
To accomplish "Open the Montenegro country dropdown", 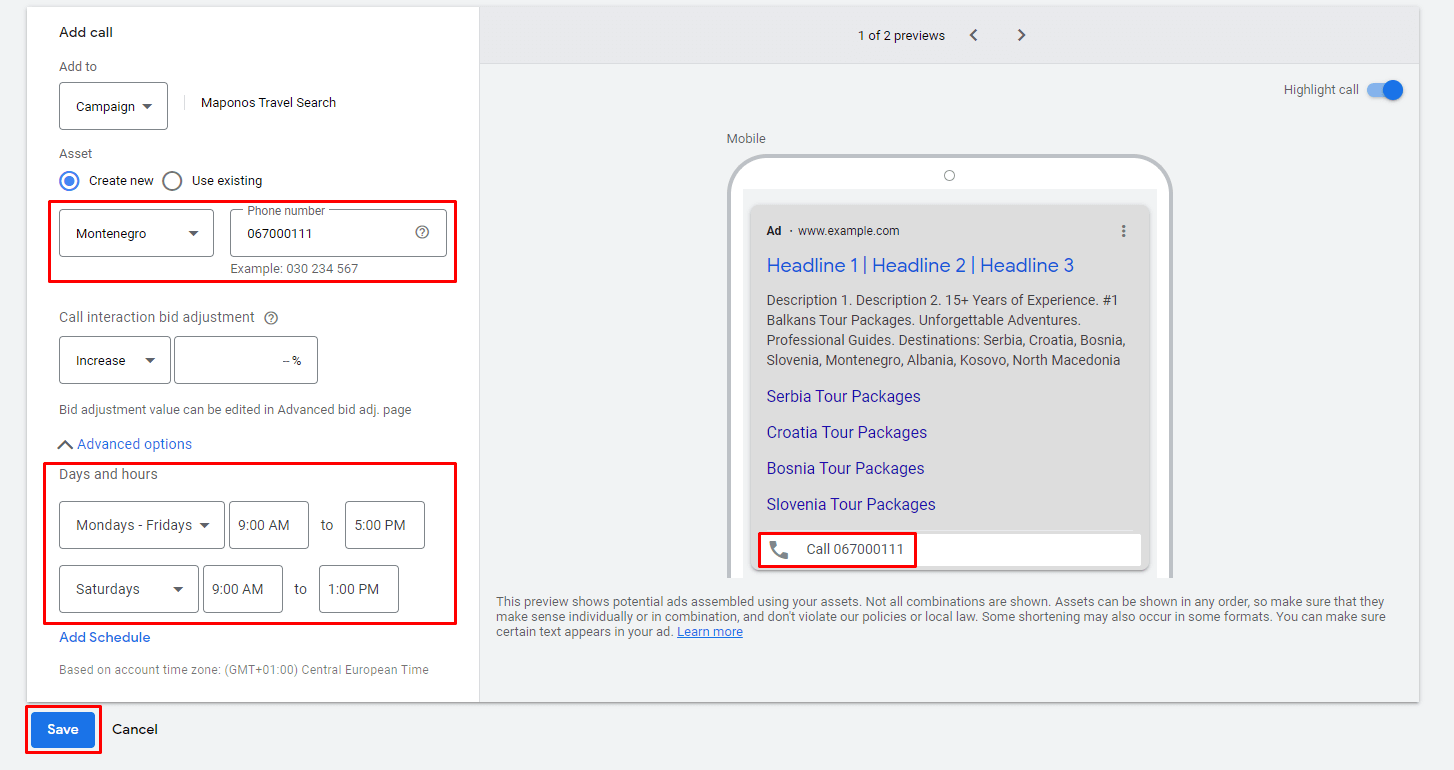I will pyautogui.click(x=137, y=233).
